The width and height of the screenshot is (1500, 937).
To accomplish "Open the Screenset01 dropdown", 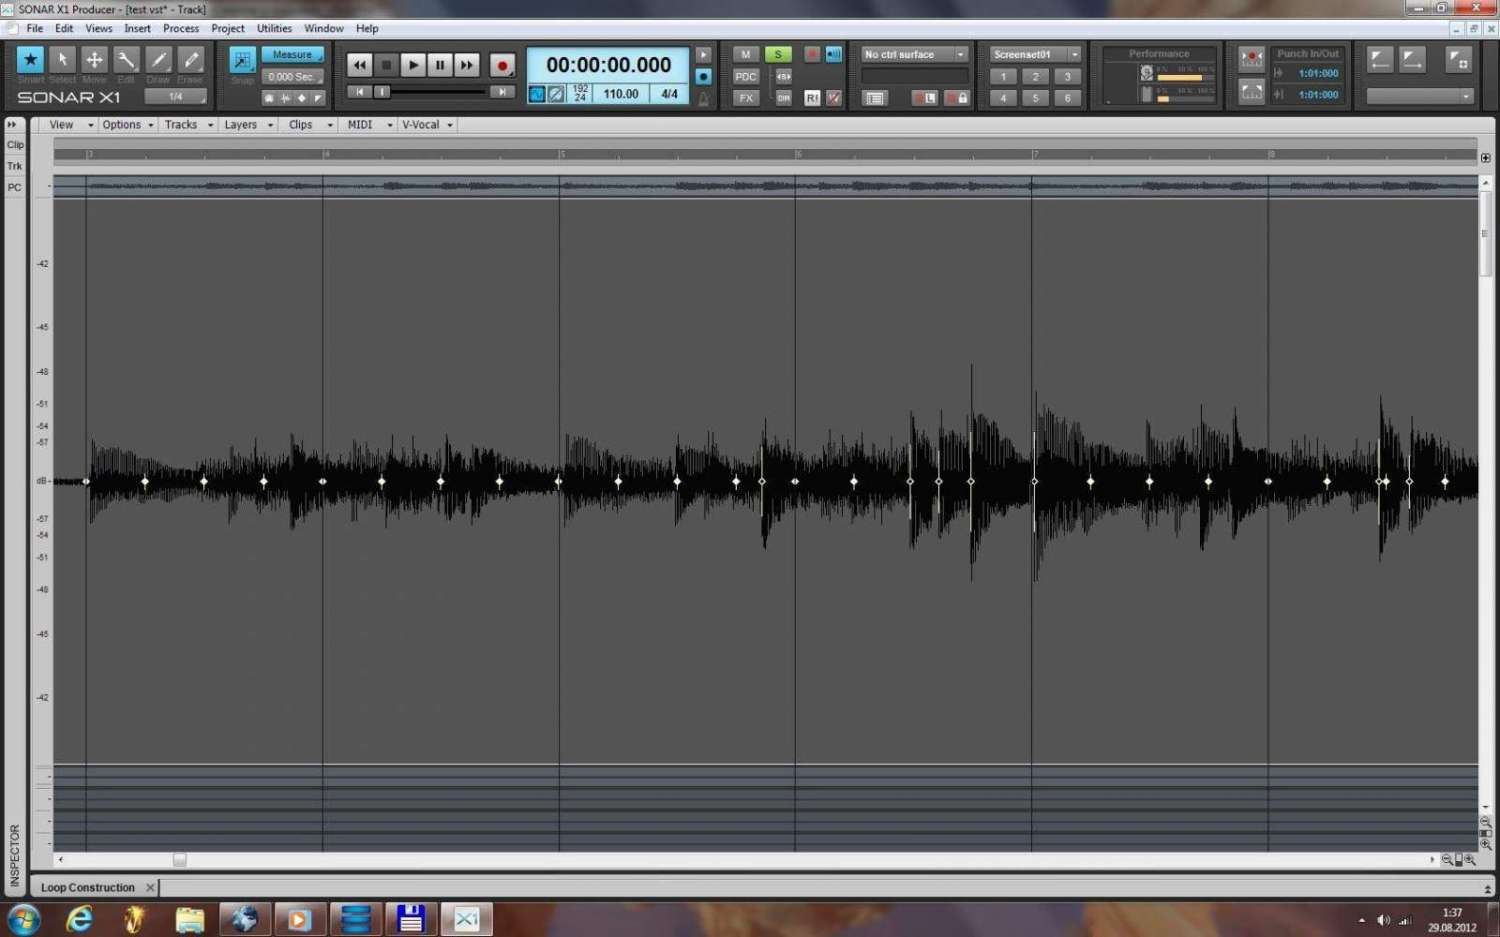I will (1035, 54).
